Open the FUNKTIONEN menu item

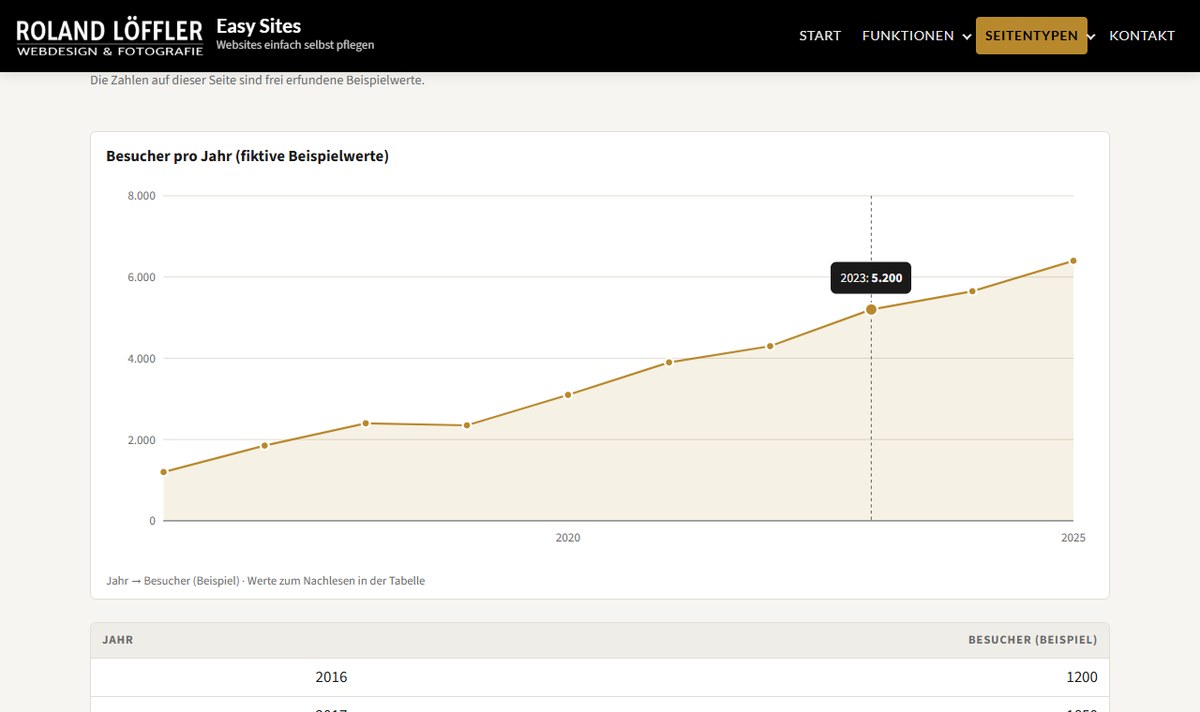pos(908,36)
